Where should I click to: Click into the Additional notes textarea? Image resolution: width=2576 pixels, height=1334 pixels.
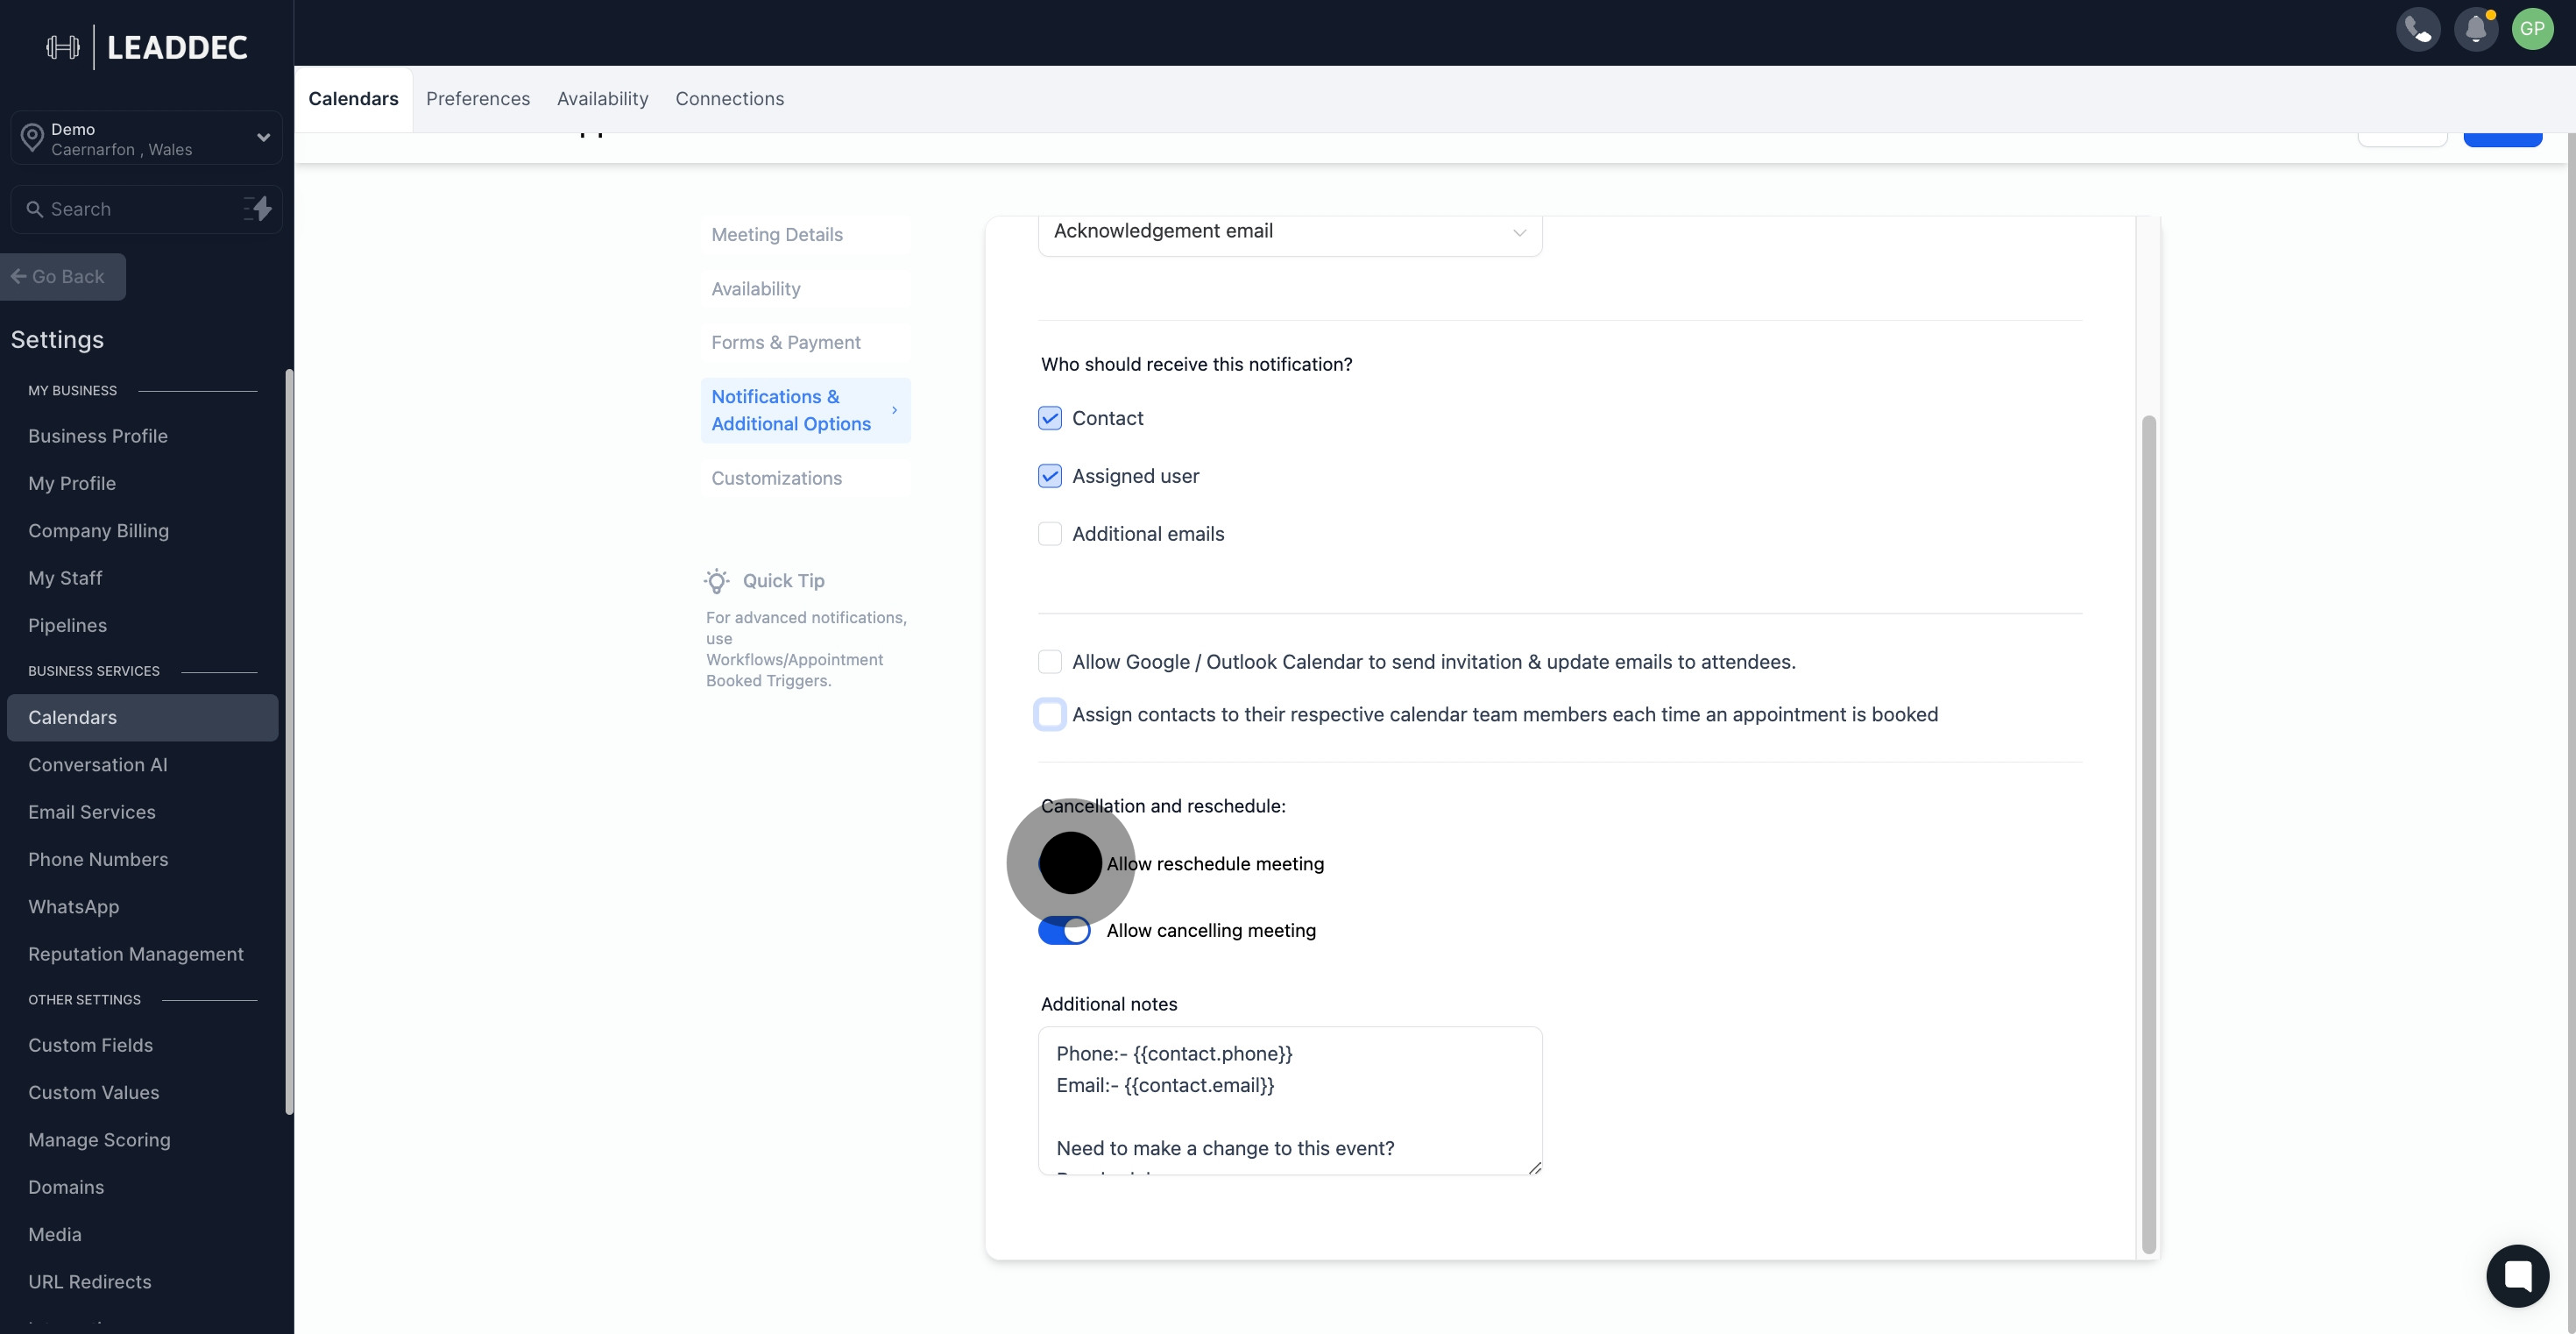pos(1290,1101)
